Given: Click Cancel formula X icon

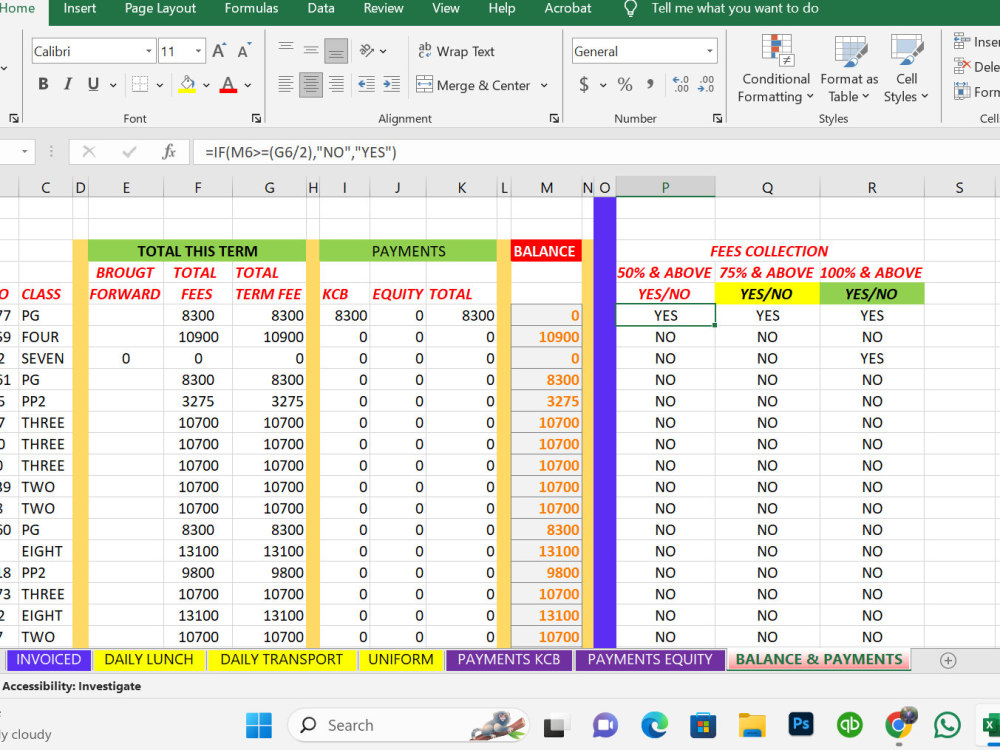Looking at the screenshot, I should [x=89, y=152].
